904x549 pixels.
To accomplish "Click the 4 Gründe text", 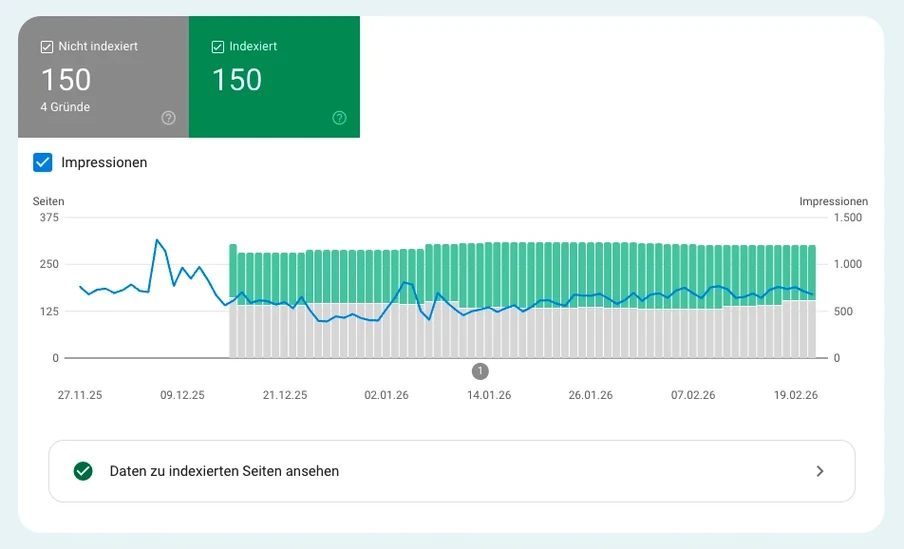I will [x=65, y=107].
